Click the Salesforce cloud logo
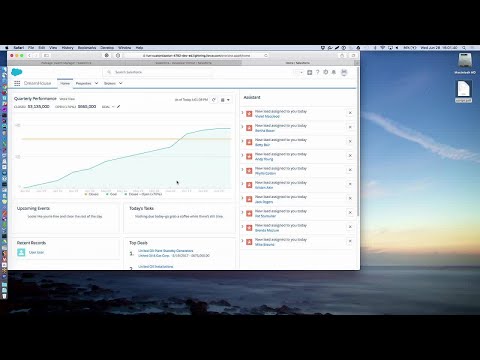 [17, 72]
